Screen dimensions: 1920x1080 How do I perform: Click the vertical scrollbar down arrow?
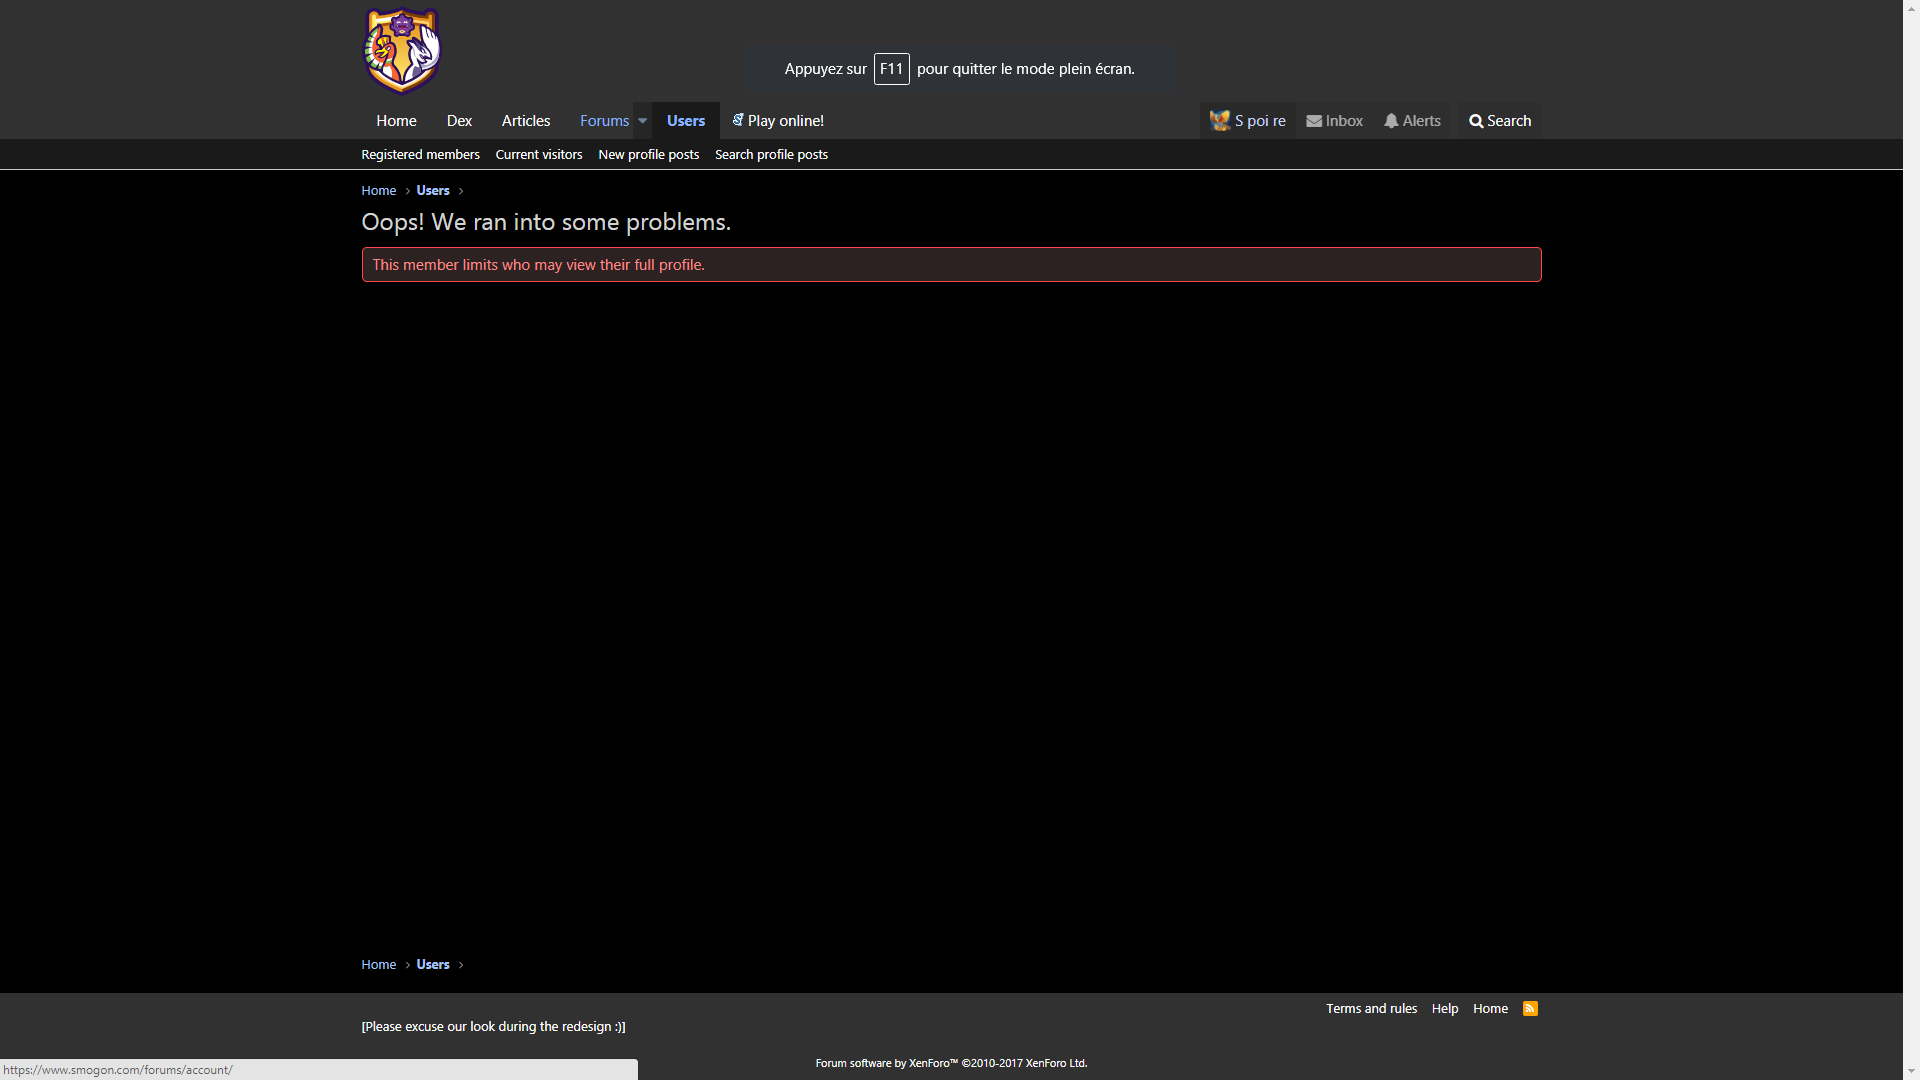[x=1911, y=1072]
